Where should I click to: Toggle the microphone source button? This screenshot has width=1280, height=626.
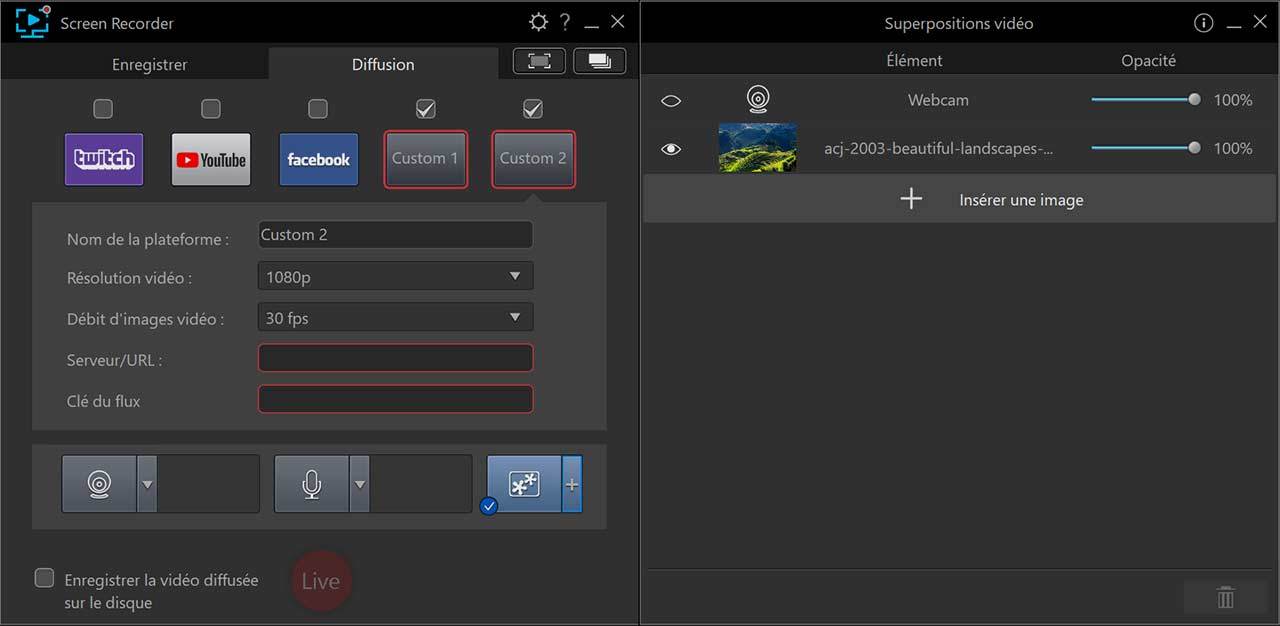pos(311,484)
